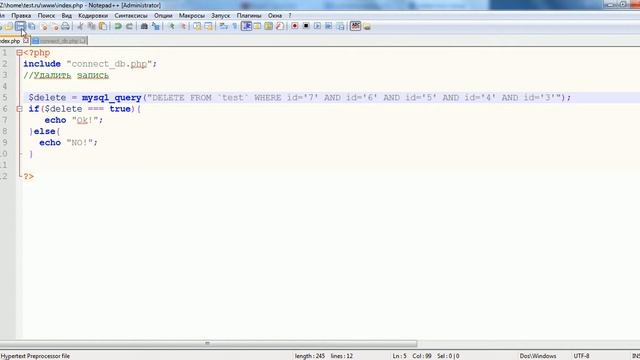This screenshot has height=360, width=640.
Task: Toggle the Word Wrap icon
Action: [223, 27]
